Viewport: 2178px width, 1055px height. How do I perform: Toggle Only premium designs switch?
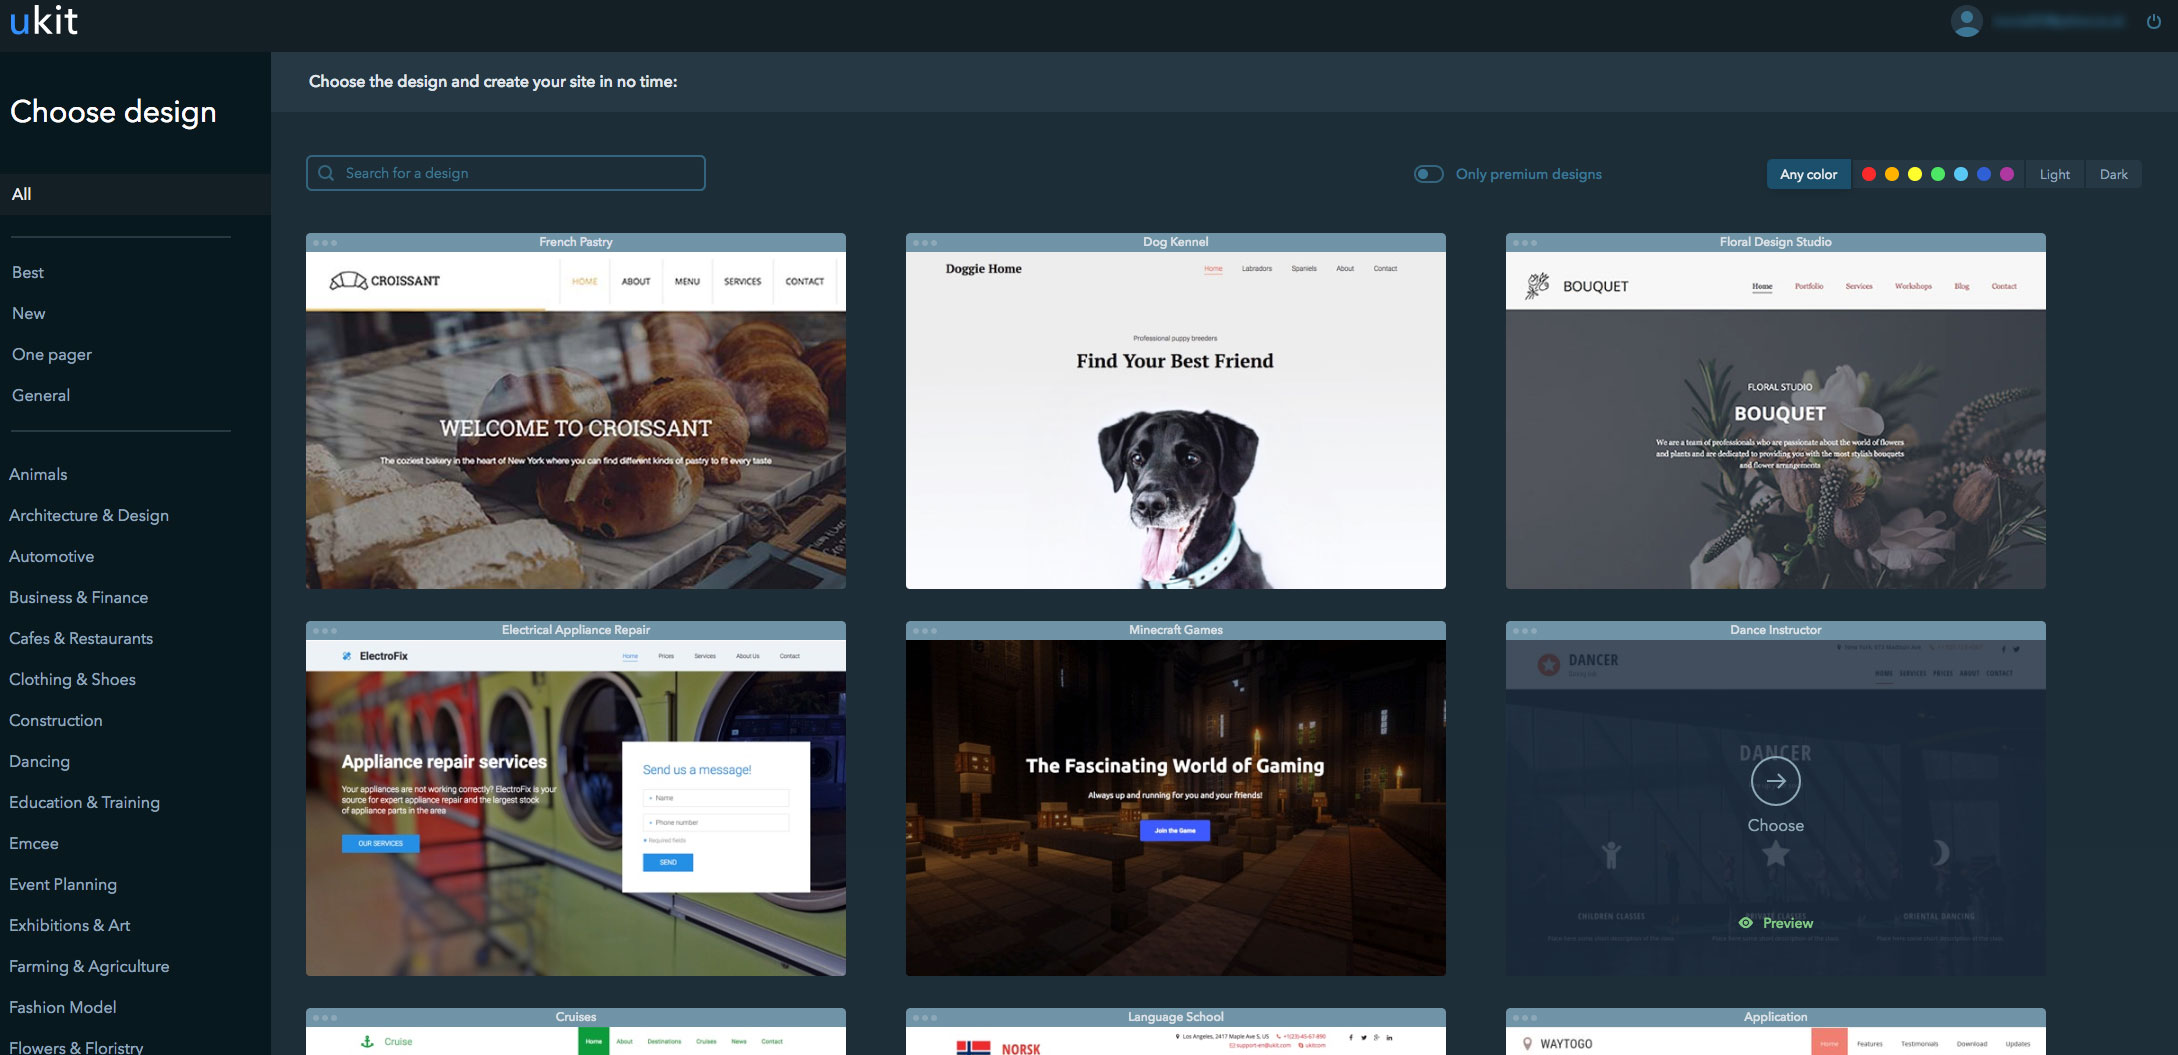(1428, 174)
